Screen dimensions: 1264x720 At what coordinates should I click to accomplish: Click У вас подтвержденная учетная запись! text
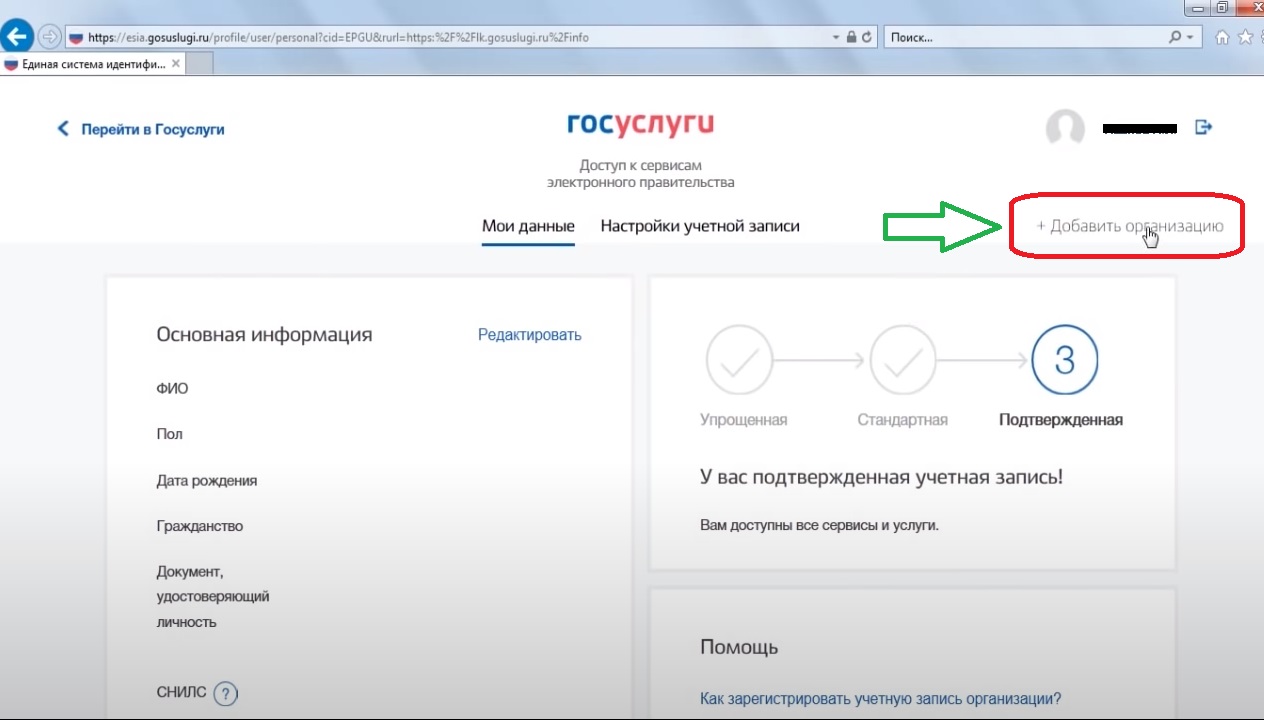882,477
